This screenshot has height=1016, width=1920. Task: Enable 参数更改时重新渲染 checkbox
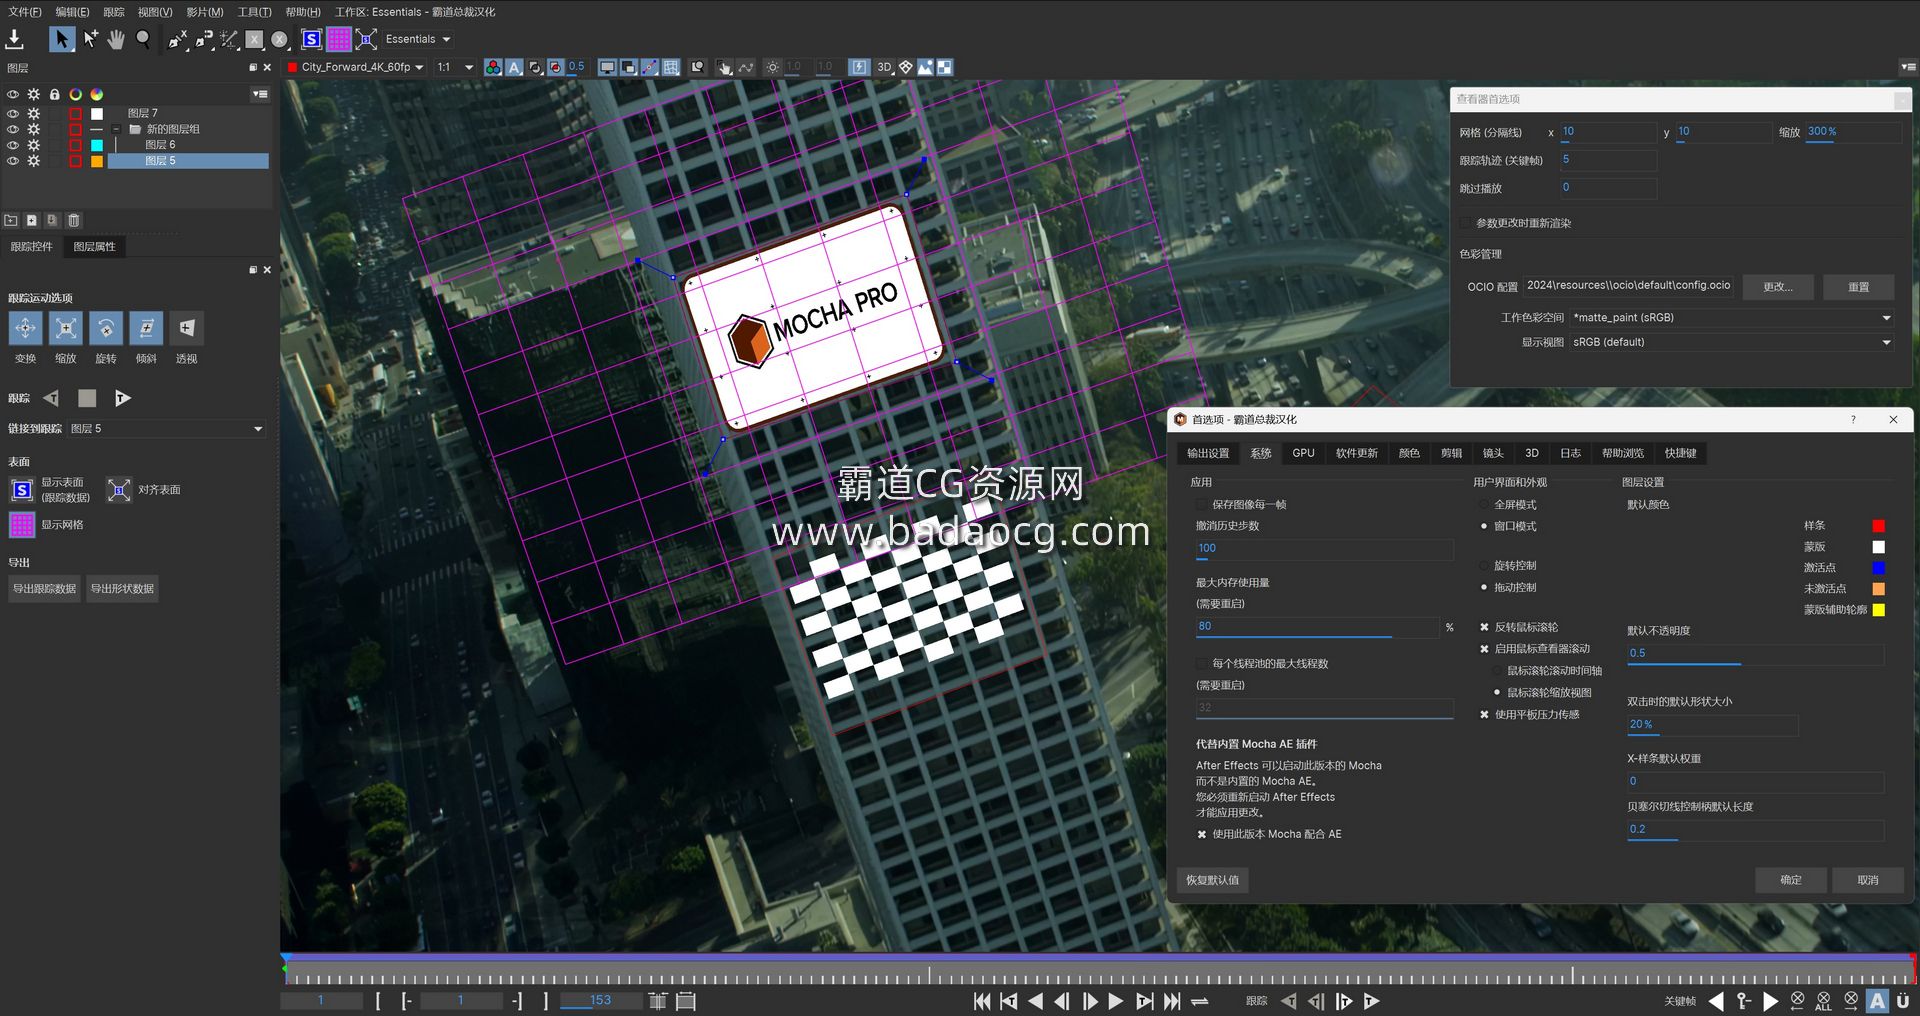1465,223
